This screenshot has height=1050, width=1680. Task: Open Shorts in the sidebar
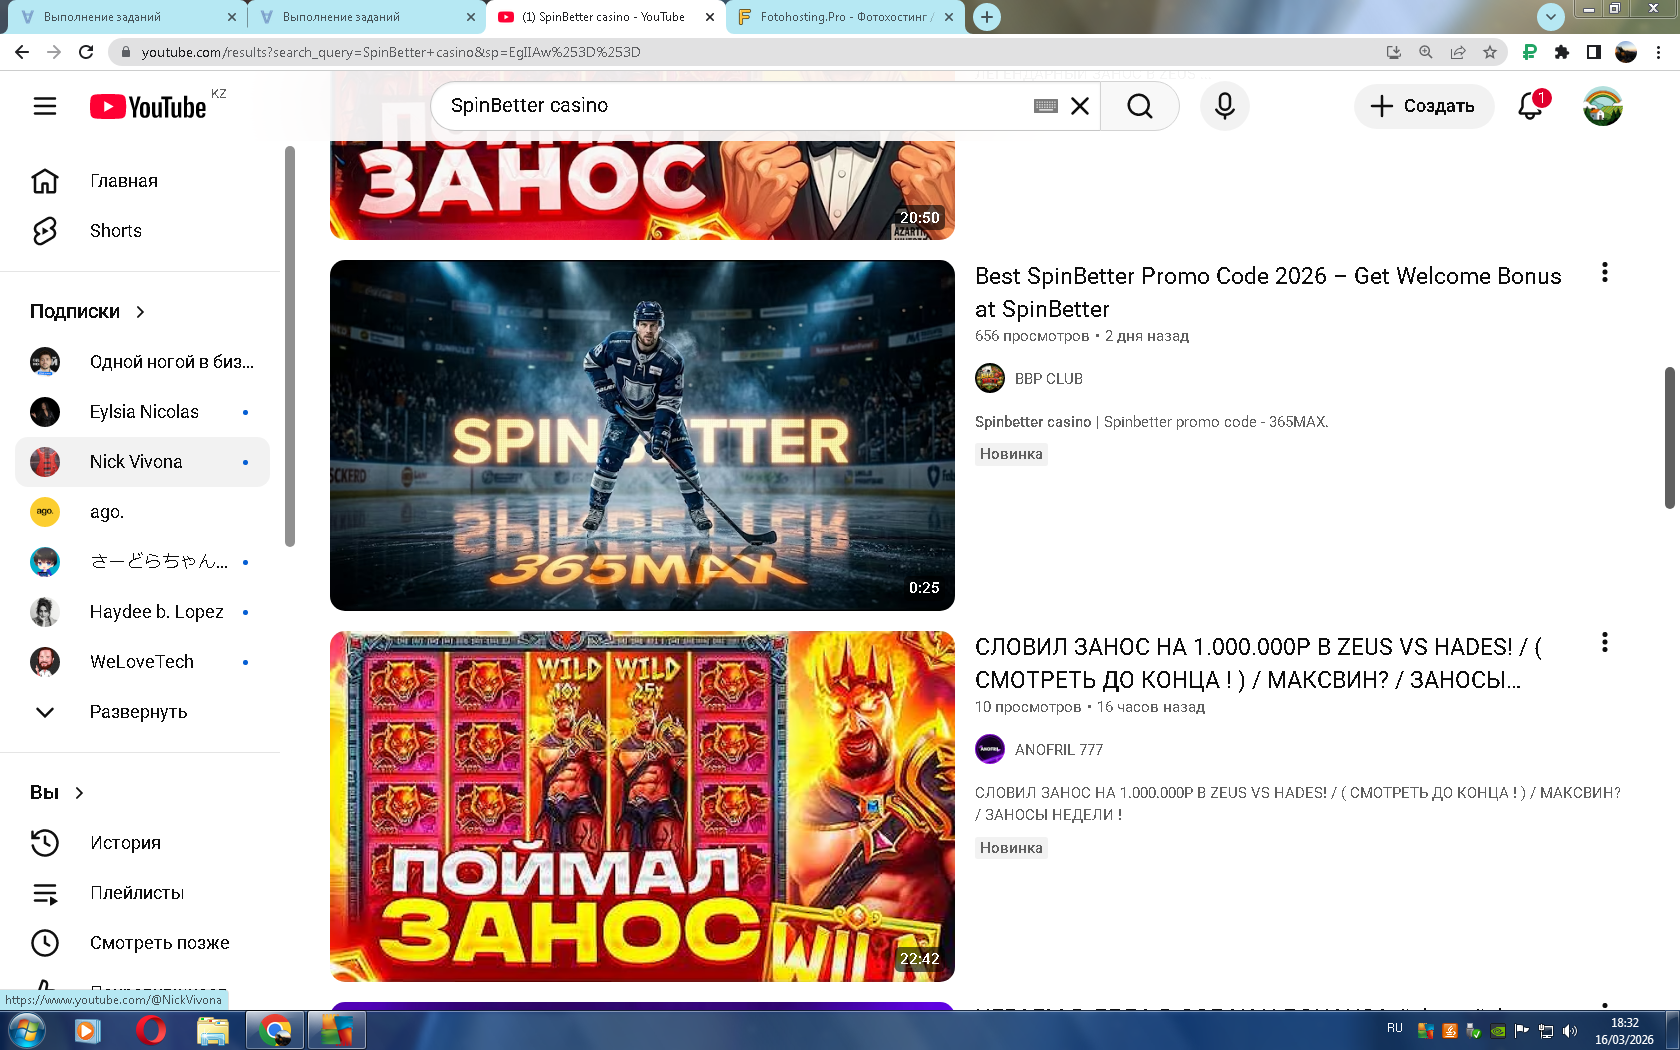[143, 231]
